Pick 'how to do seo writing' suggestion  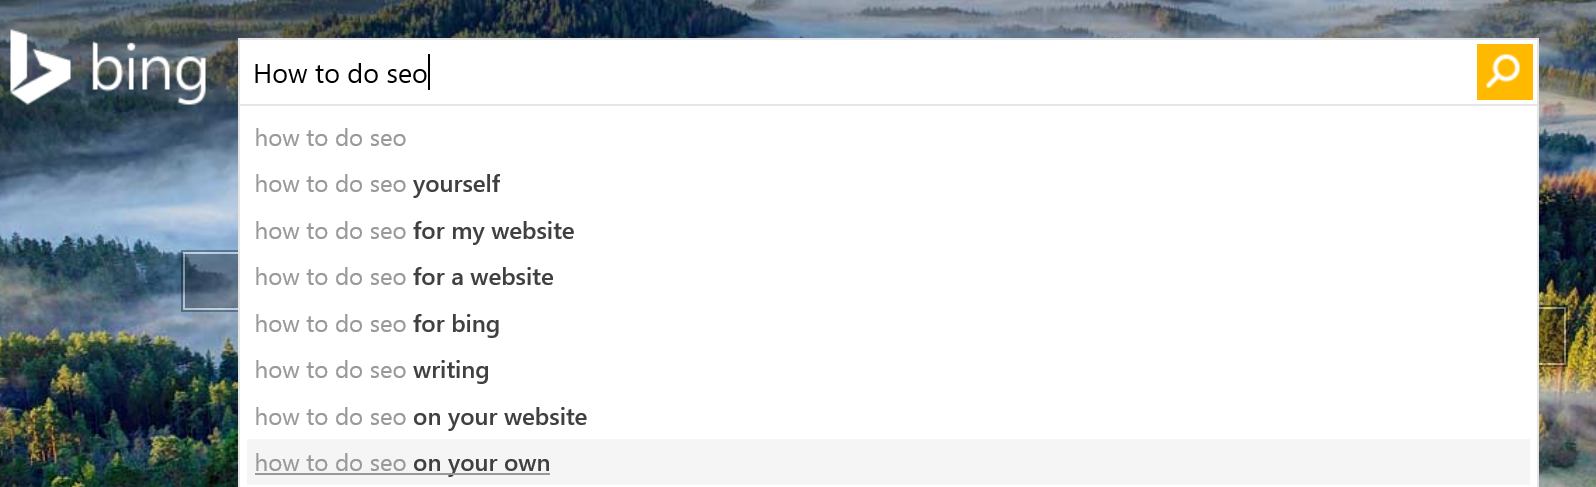(x=888, y=370)
